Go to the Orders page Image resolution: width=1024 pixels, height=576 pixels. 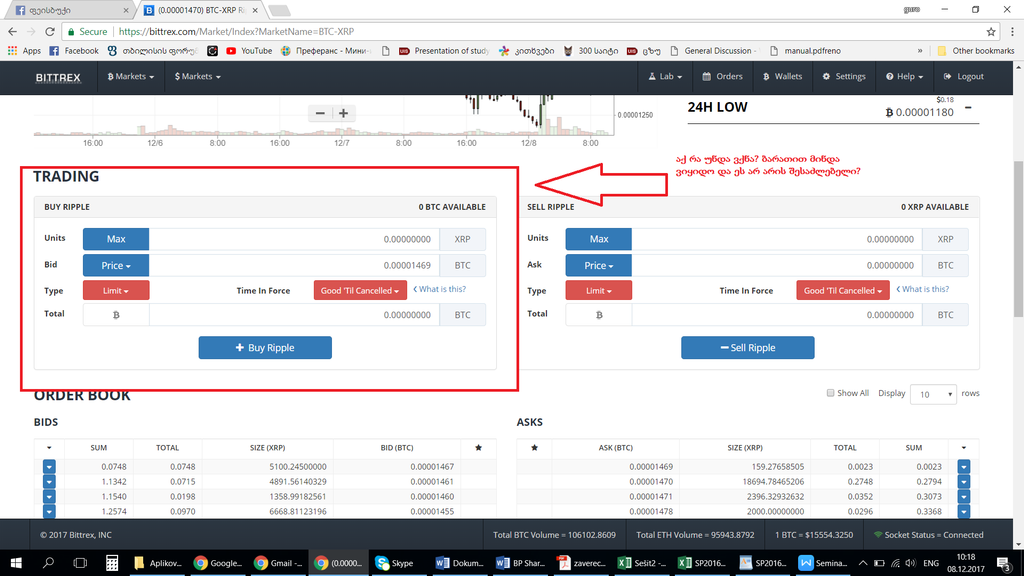pyautogui.click(x=722, y=76)
